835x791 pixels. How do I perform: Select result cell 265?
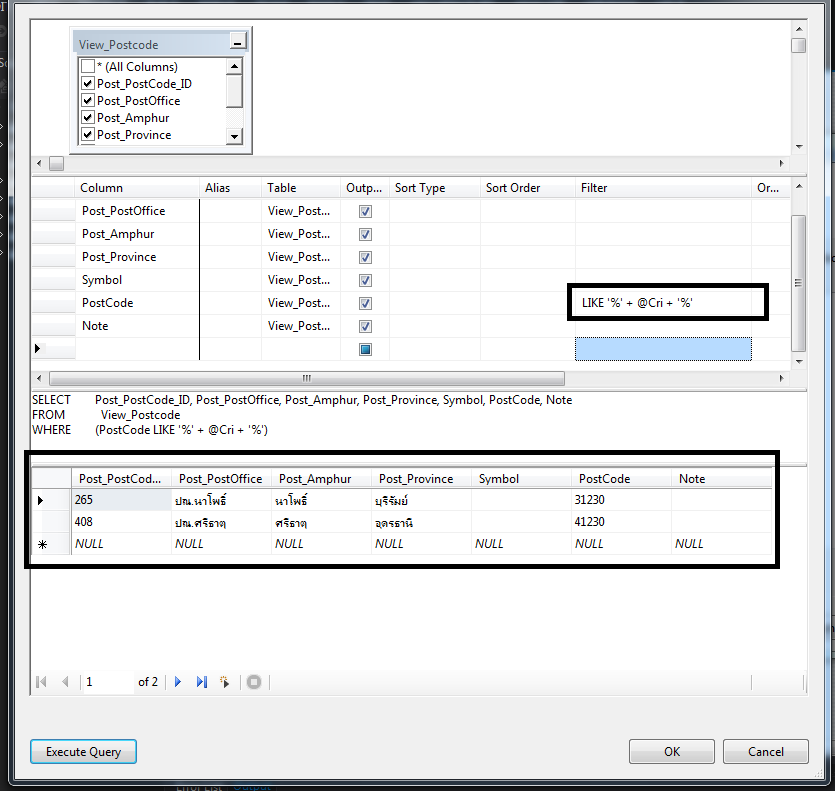tap(121, 500)
